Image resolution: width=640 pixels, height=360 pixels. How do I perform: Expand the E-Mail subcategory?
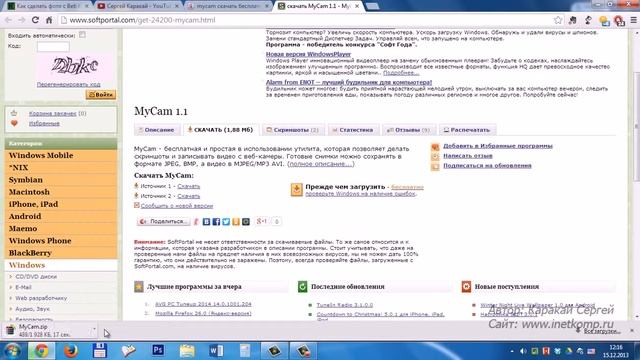(x=23, y=287)
